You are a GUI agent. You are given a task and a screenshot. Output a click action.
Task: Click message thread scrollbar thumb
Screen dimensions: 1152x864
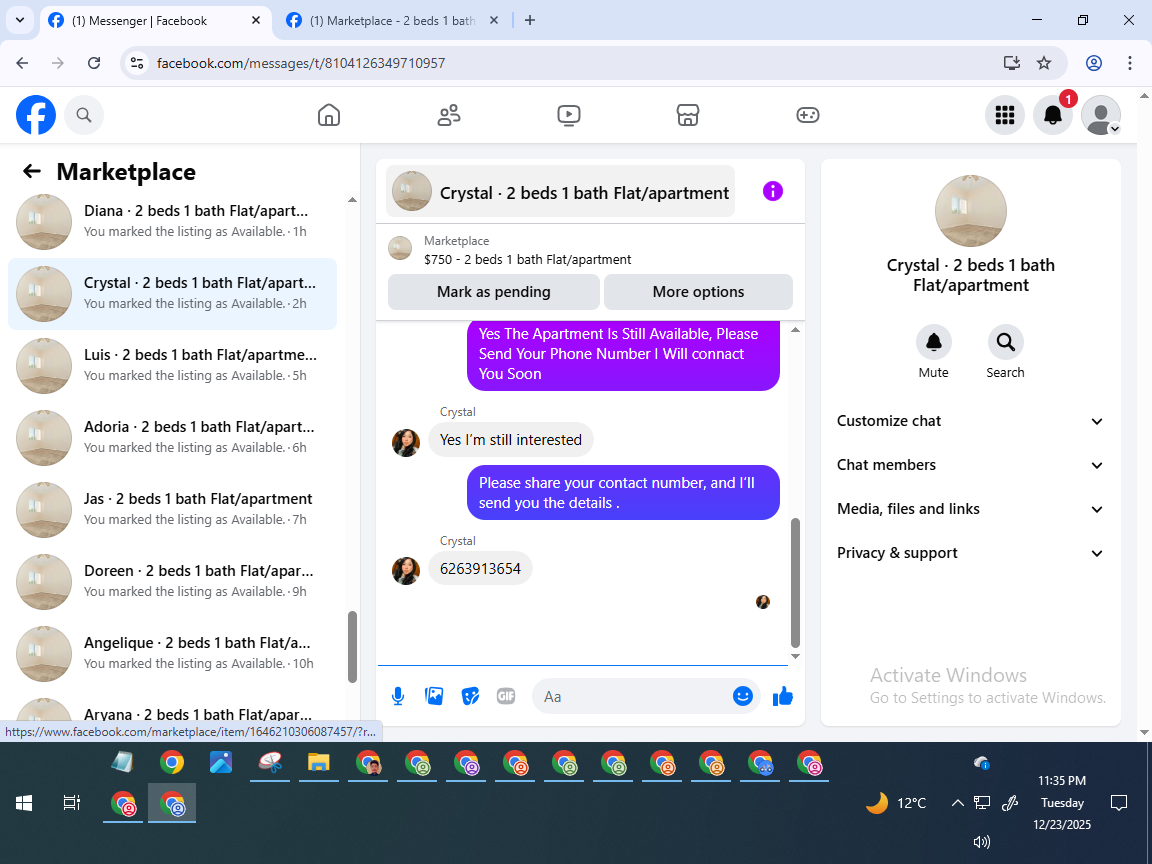[x=795, y=583]
